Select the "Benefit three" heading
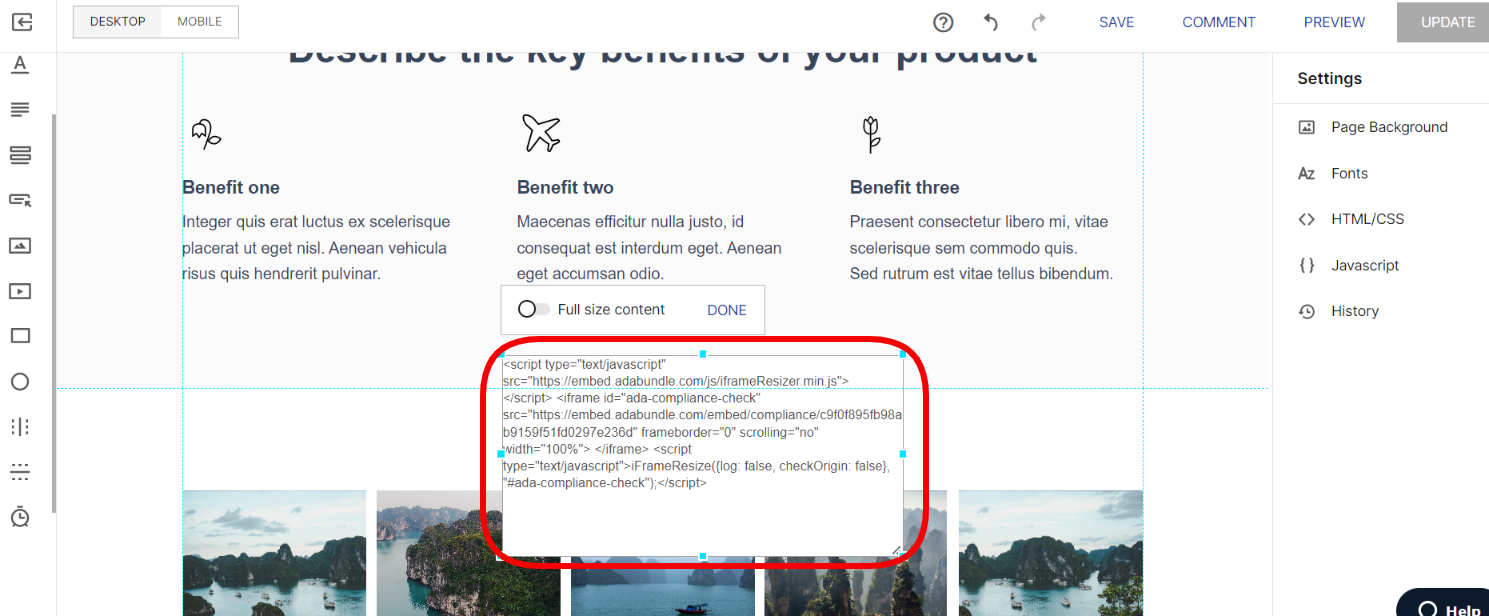 click(904, 187)
